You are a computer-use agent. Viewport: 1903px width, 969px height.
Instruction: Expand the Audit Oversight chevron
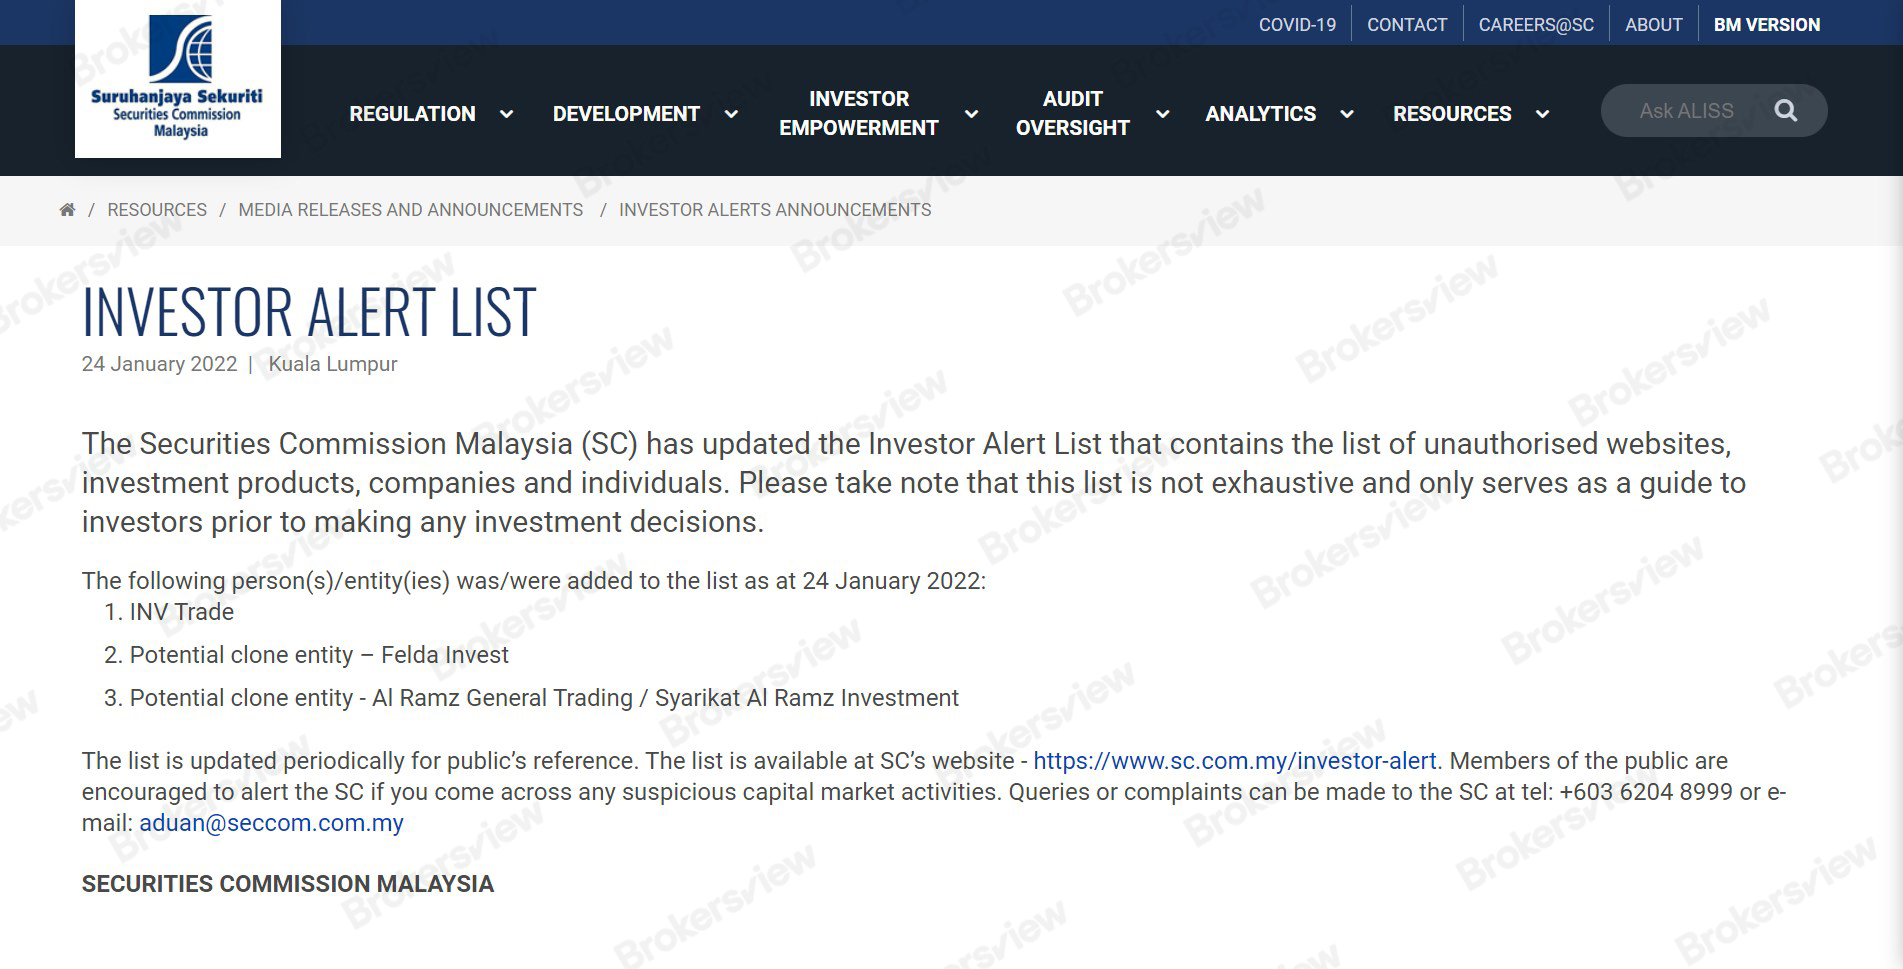1162,114
